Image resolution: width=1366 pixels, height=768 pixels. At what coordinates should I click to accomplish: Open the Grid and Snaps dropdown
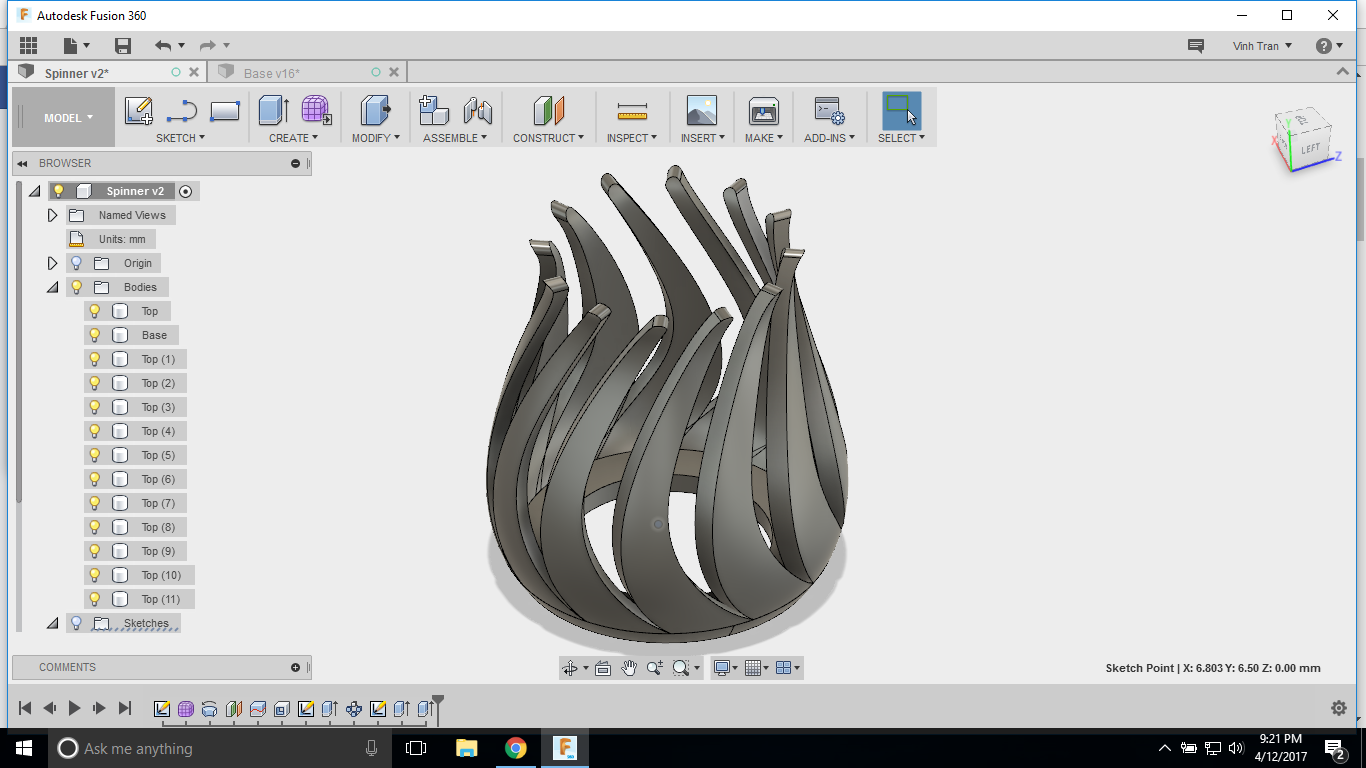(757, 668)
